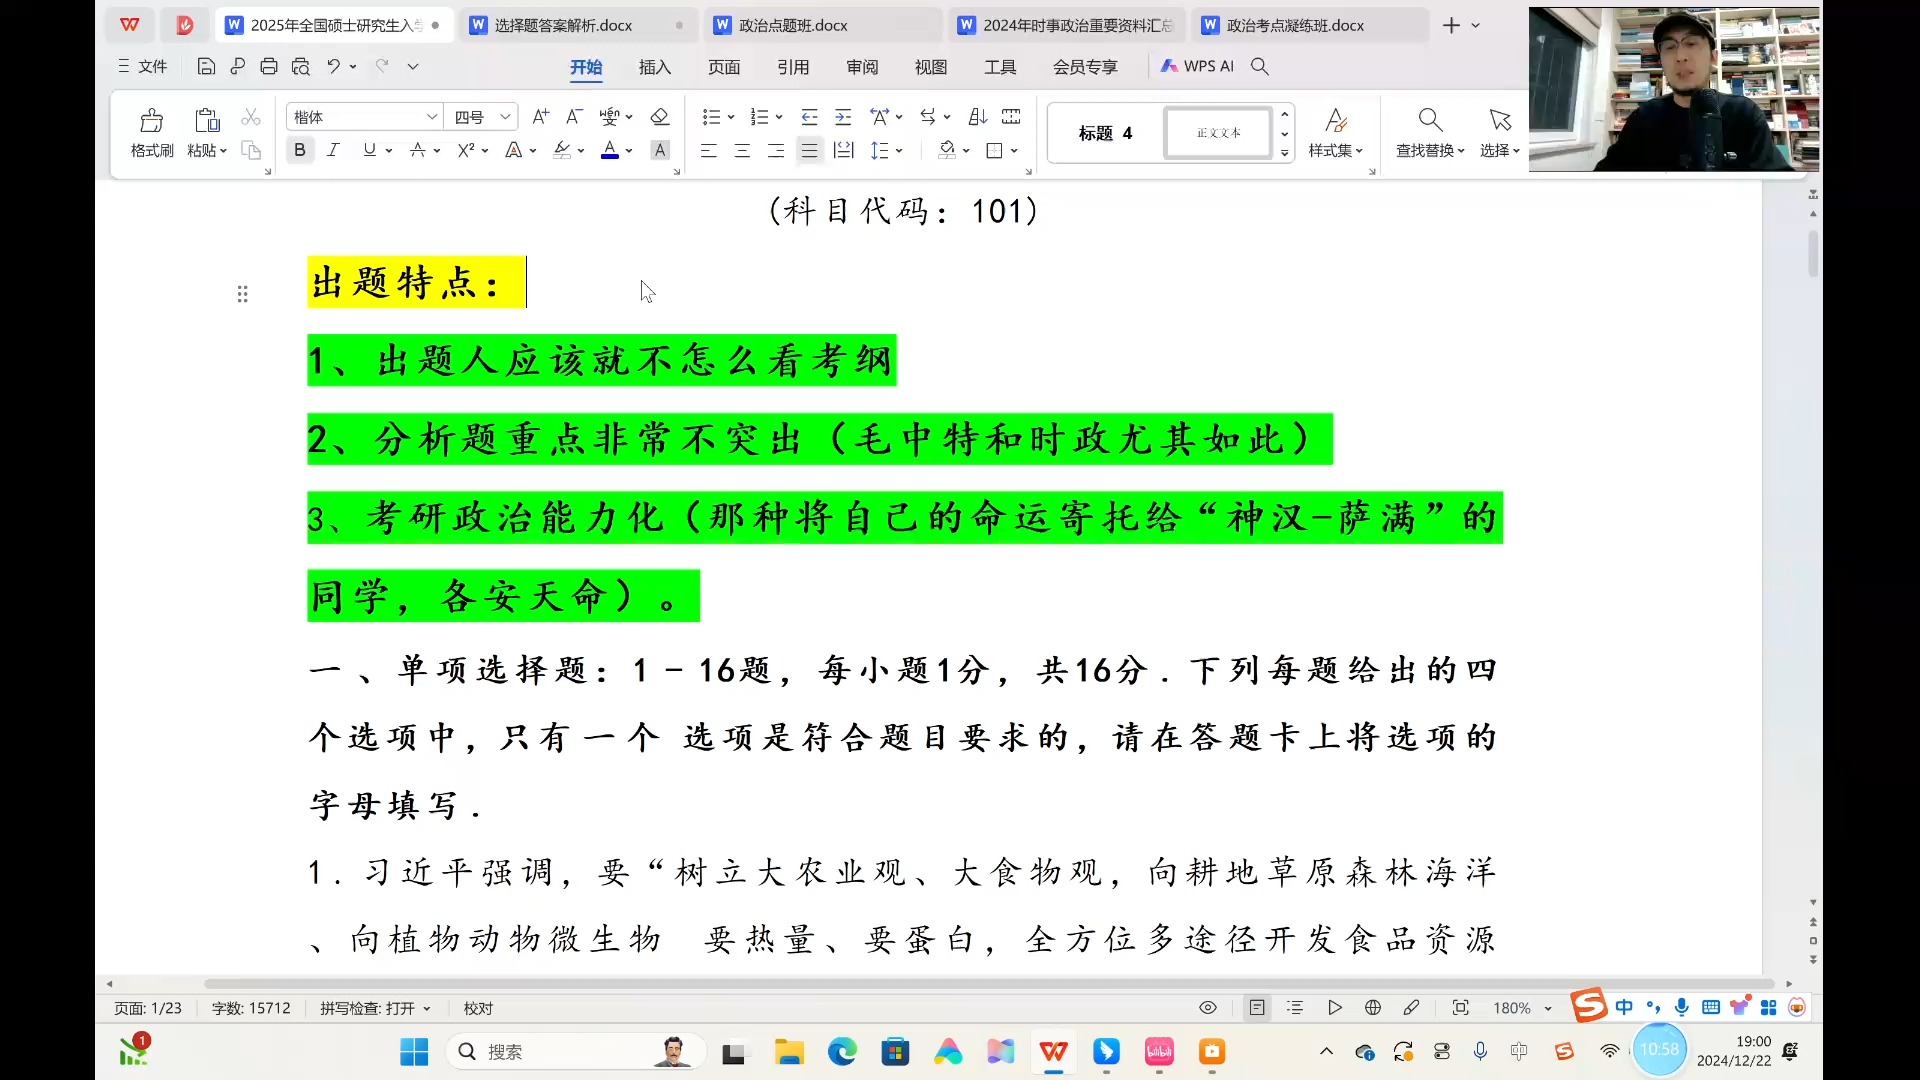This screenshot has height=1080, width=1920.
Task: Toggle justify alignment
Action: [809, 150]
